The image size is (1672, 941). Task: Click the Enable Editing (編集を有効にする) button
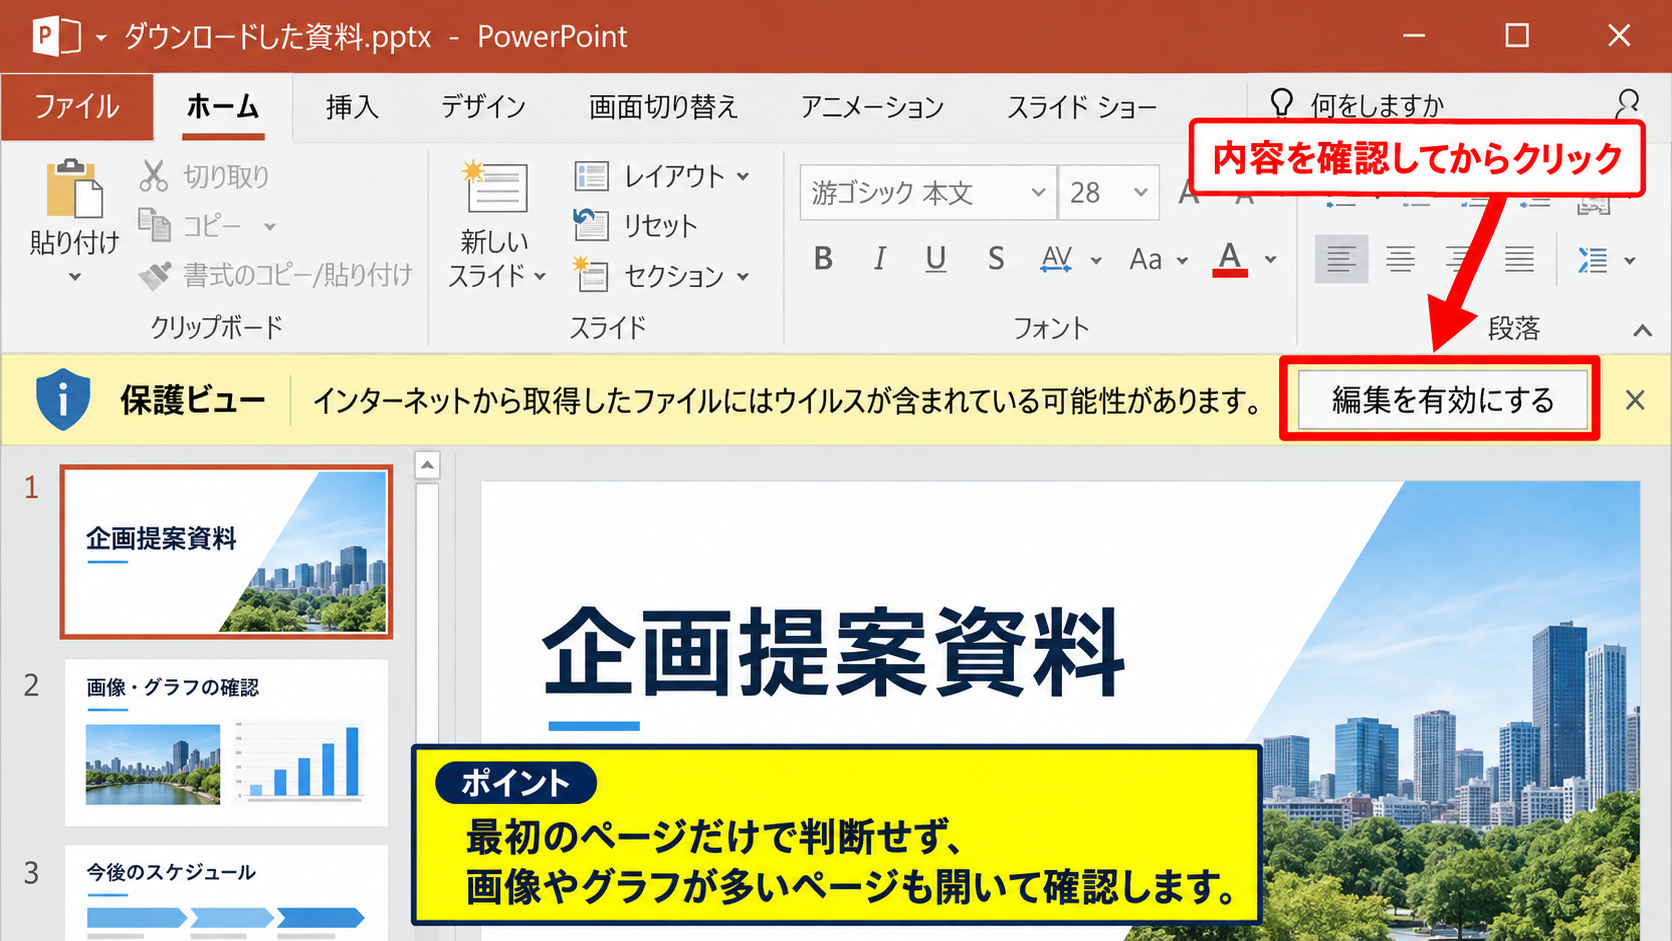(1443, 400)
